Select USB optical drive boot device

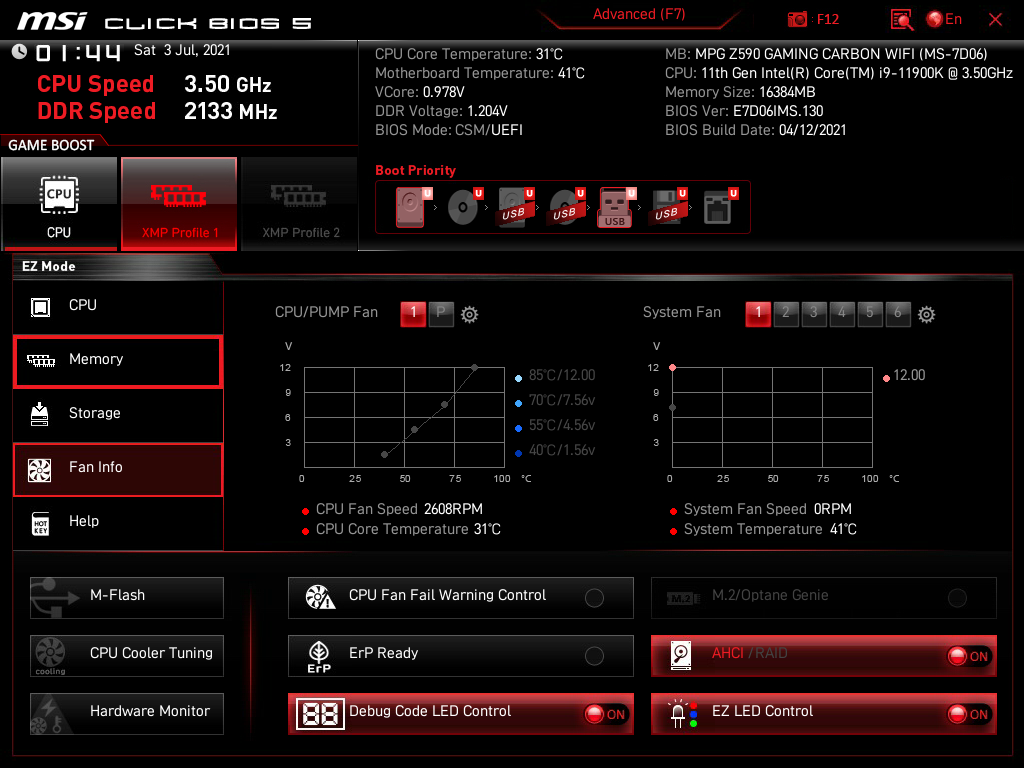click(x=566, y=207)
